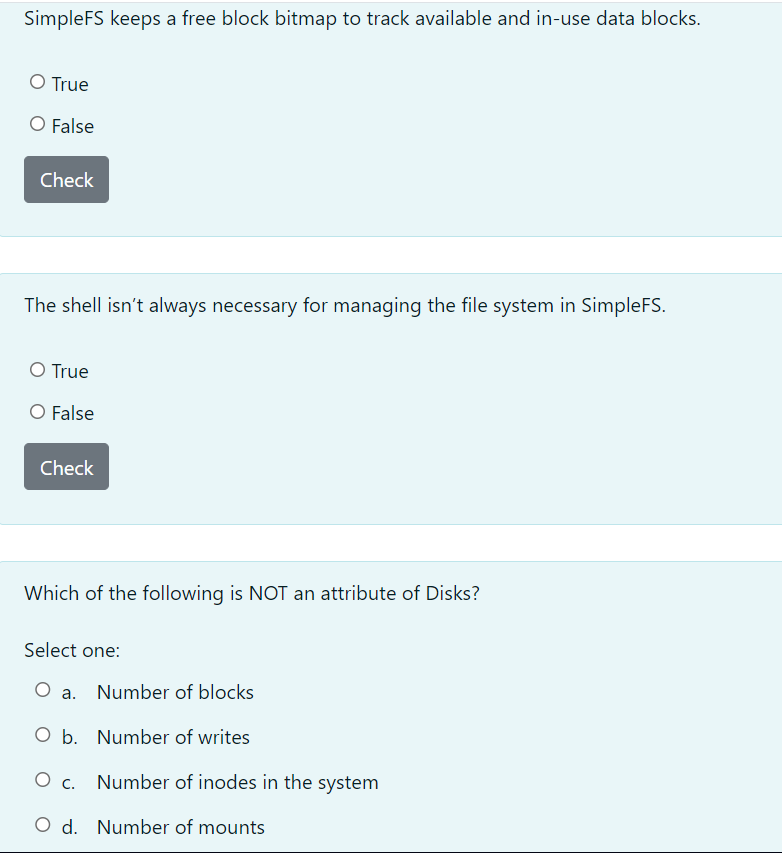The image size is (782, 853).
Task: Click the Select one label
Action: click(x=71, y=650)
